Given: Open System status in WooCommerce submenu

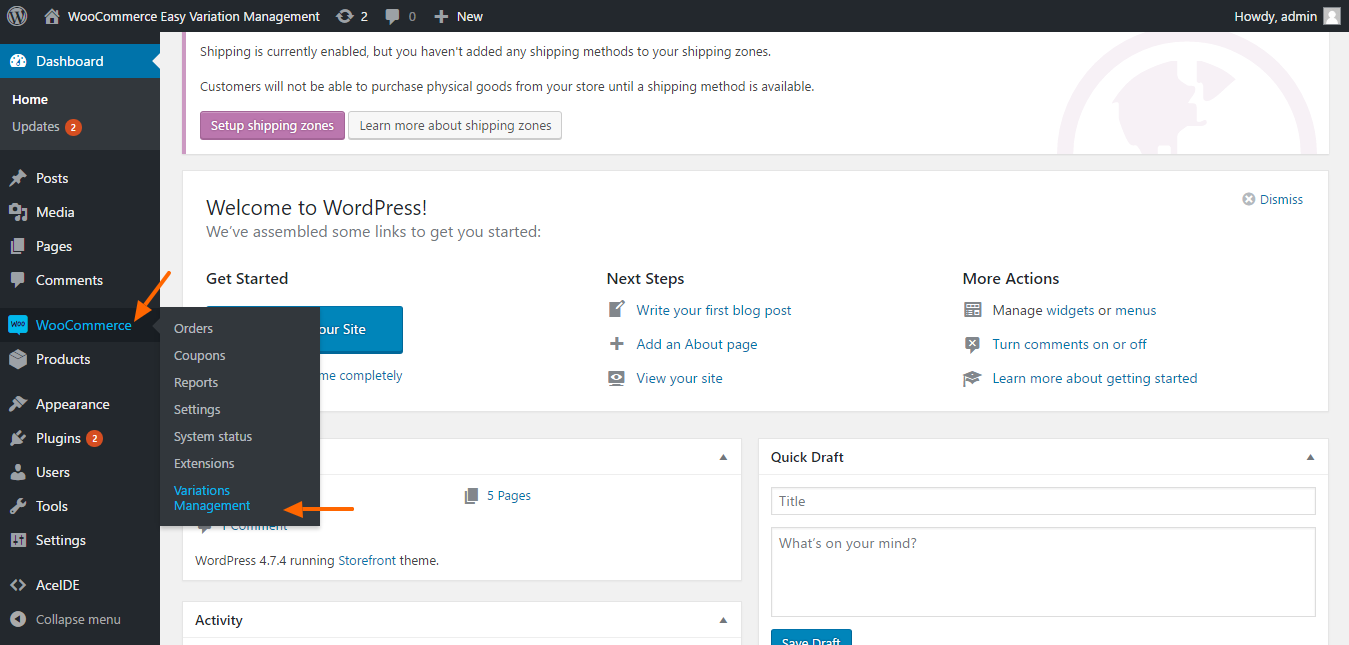Looking at the screenshot, I should [x=213, y=436].
